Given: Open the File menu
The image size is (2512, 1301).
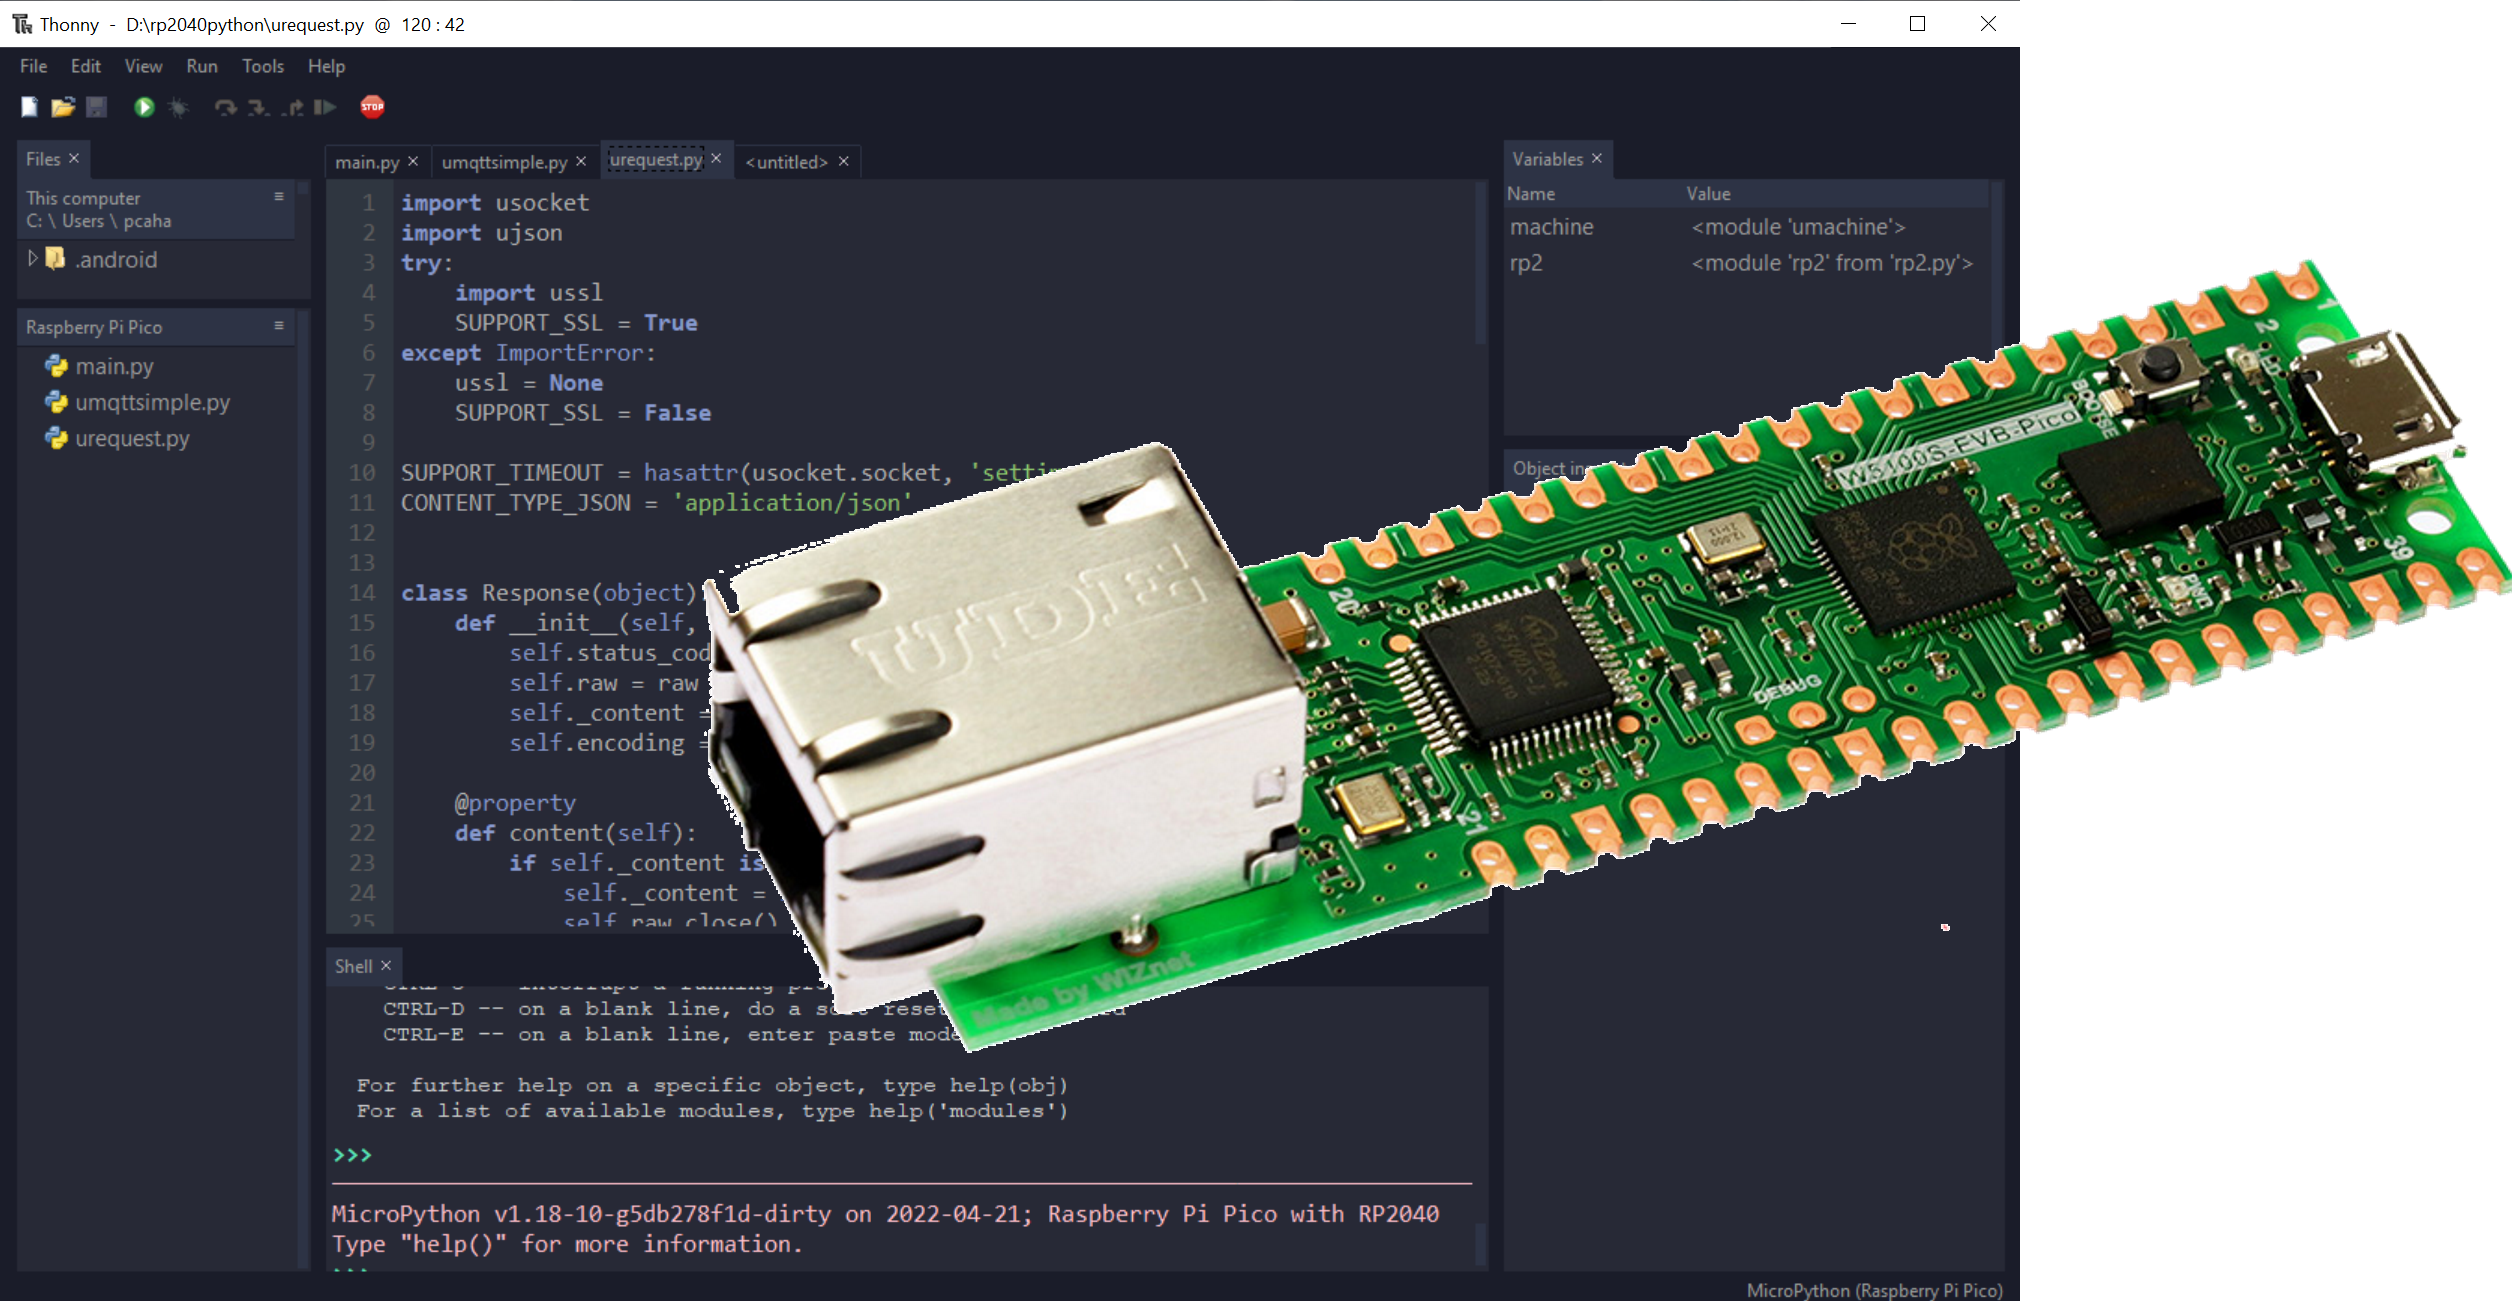Looking at the screenshot, I should click(33, 66).
